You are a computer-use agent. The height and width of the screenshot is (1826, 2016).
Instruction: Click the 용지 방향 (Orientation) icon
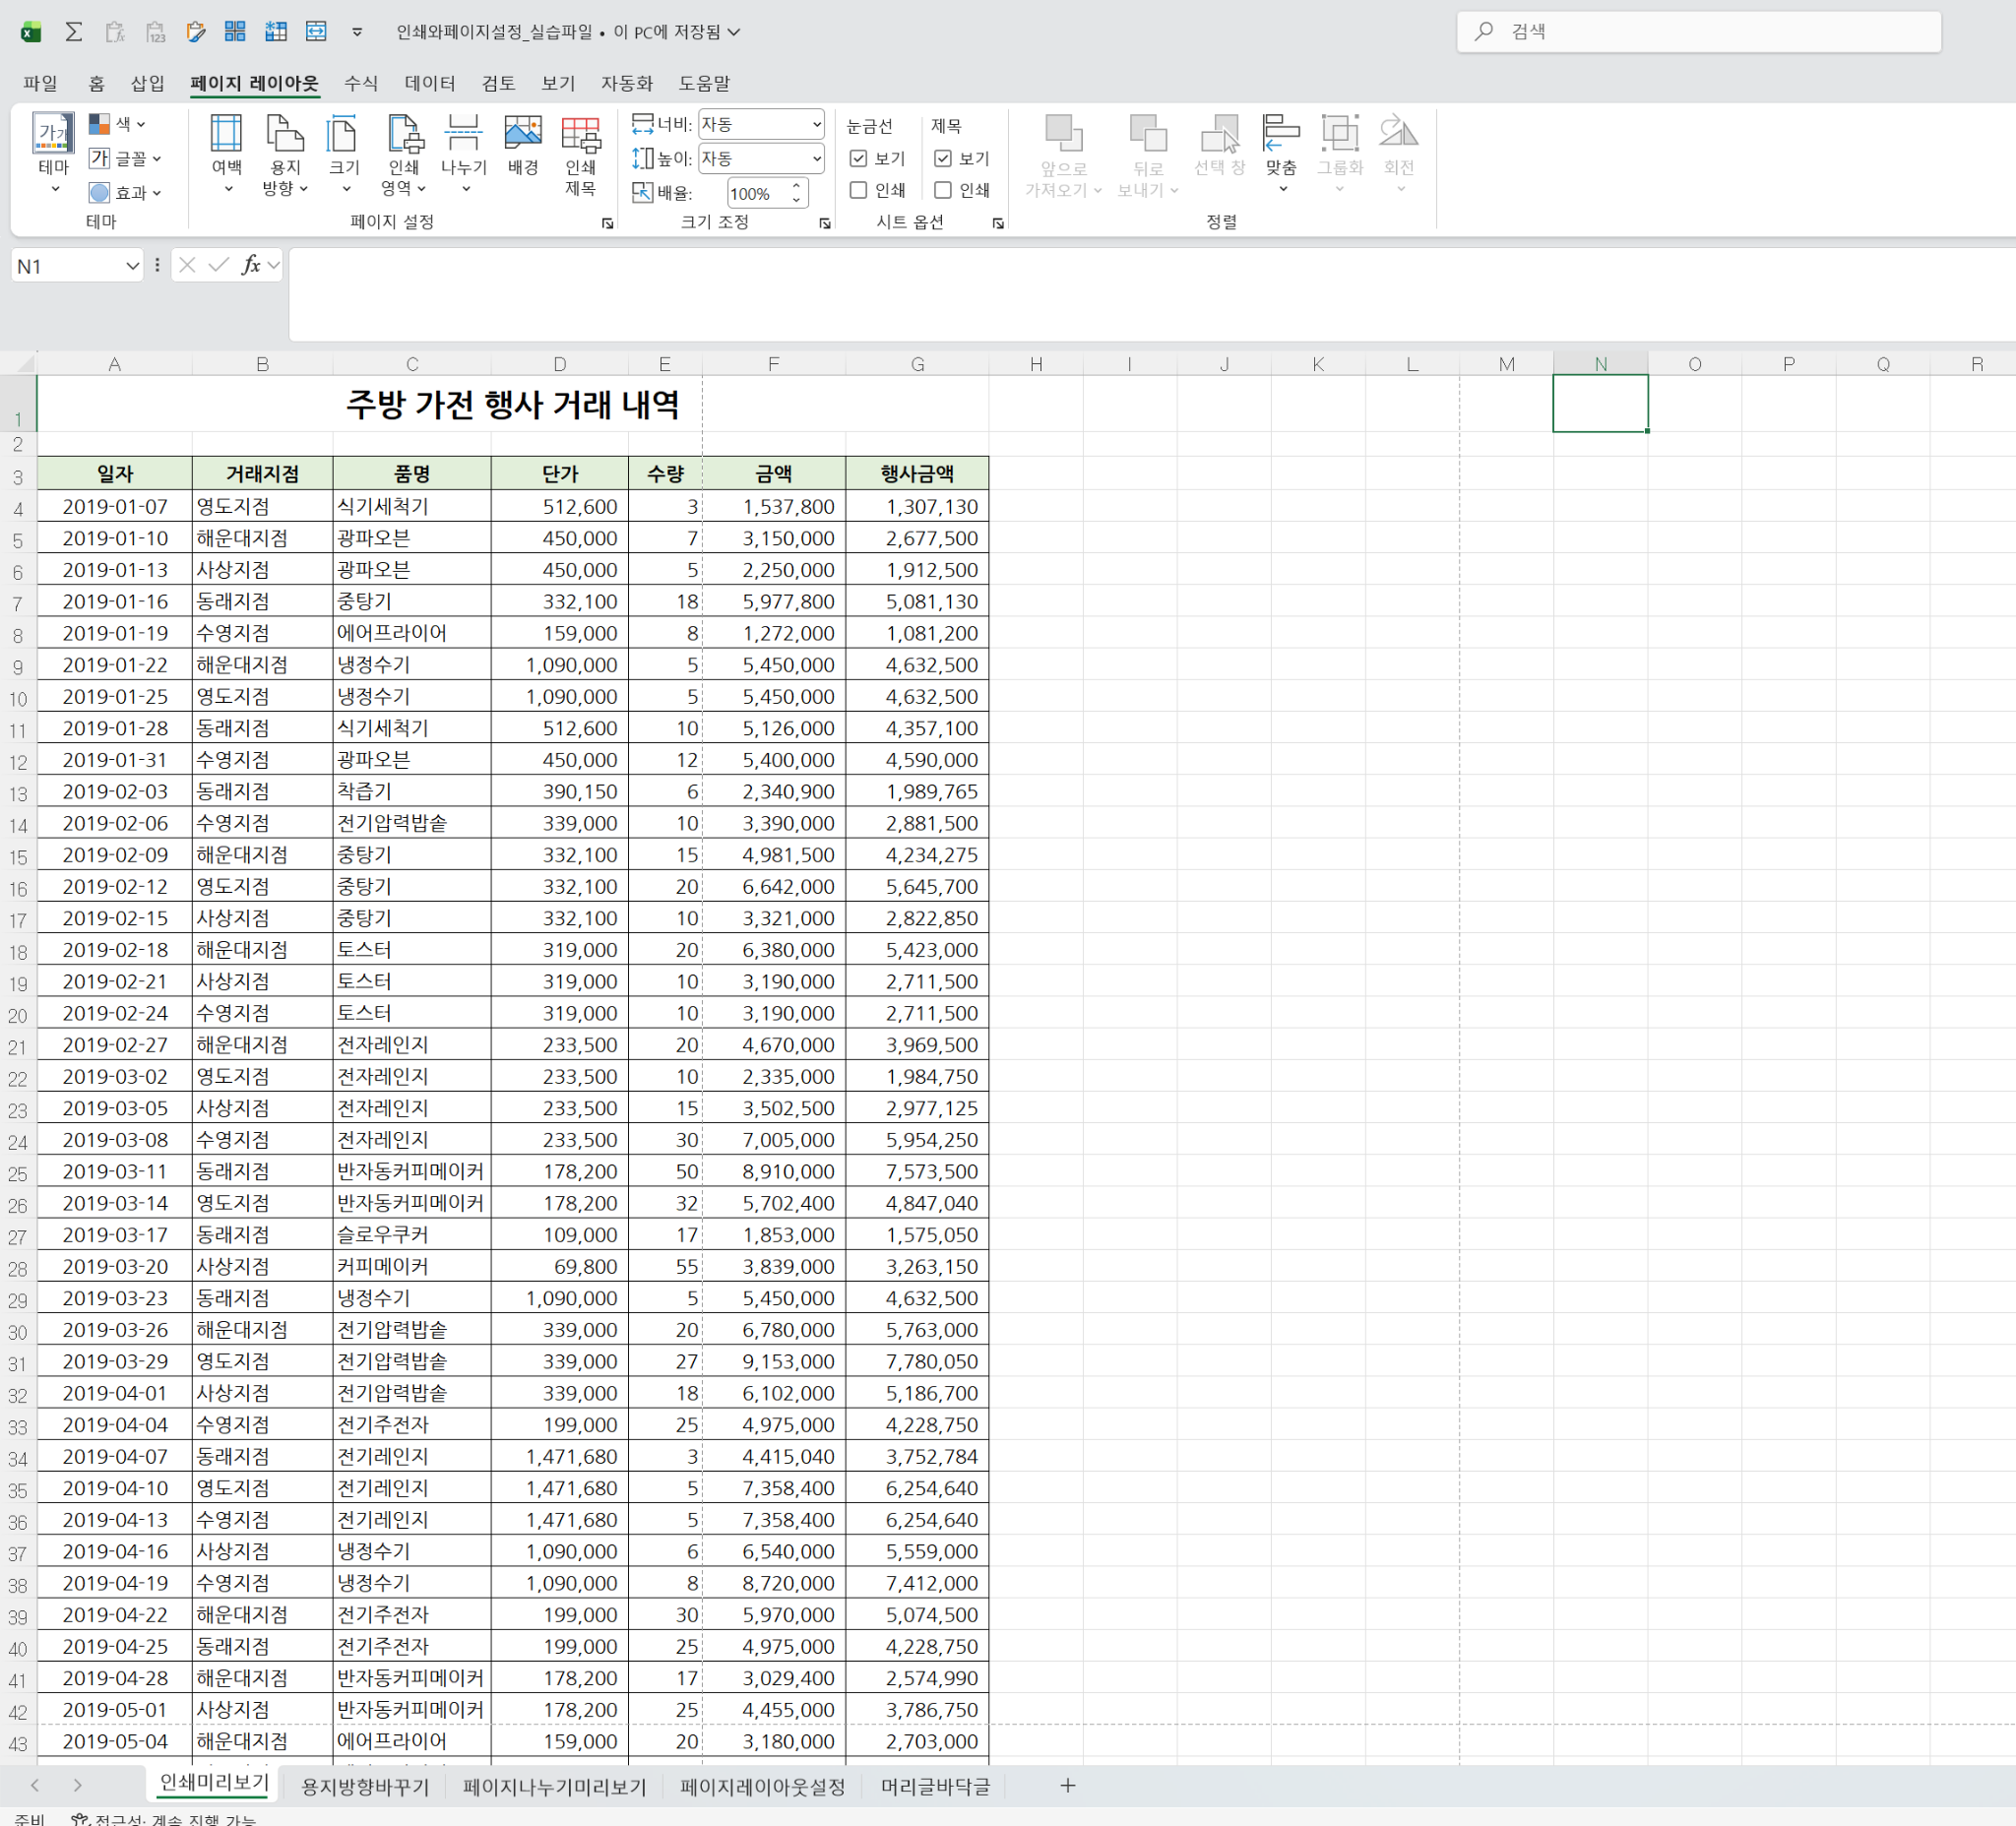pos(285,134)
